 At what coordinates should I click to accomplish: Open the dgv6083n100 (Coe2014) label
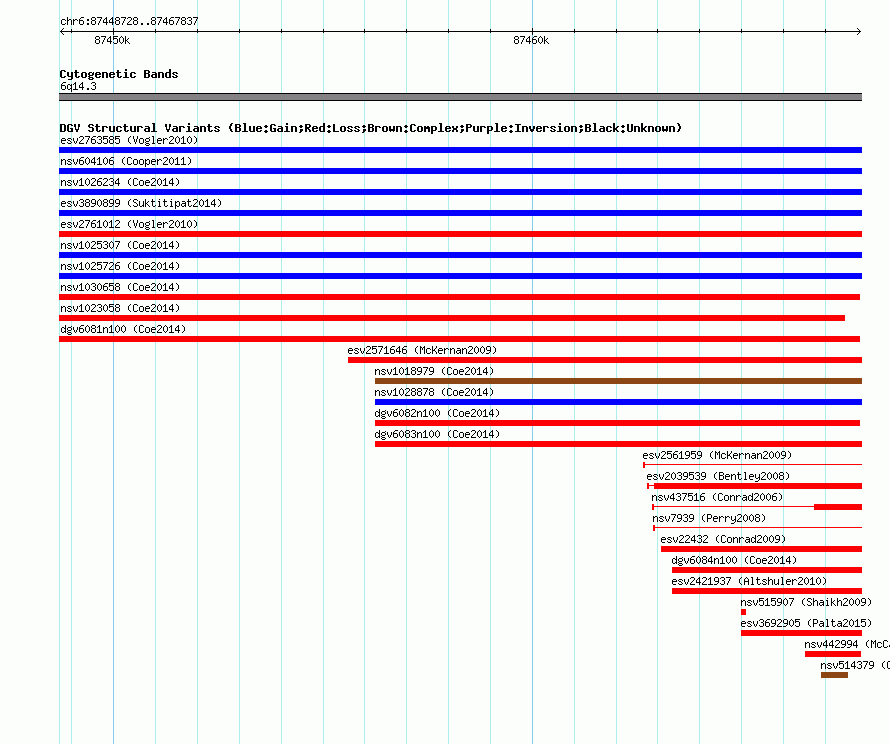tap(437, 434)
